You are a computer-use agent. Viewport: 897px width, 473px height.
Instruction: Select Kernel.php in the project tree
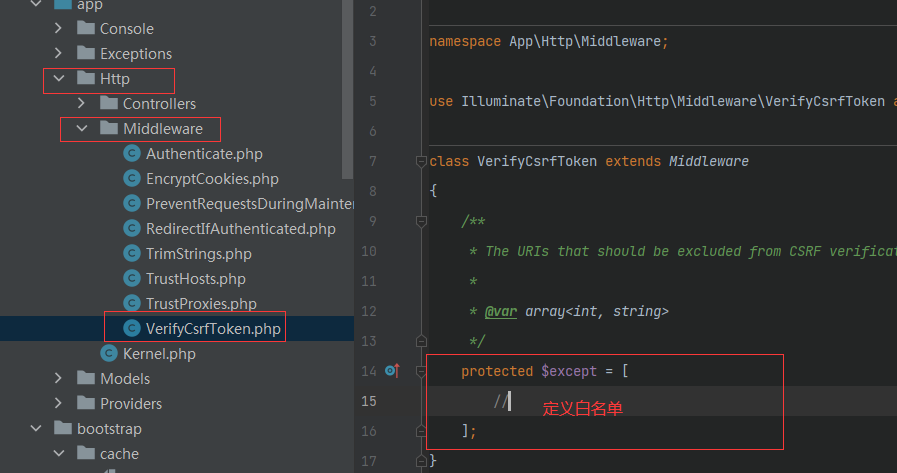159,354
